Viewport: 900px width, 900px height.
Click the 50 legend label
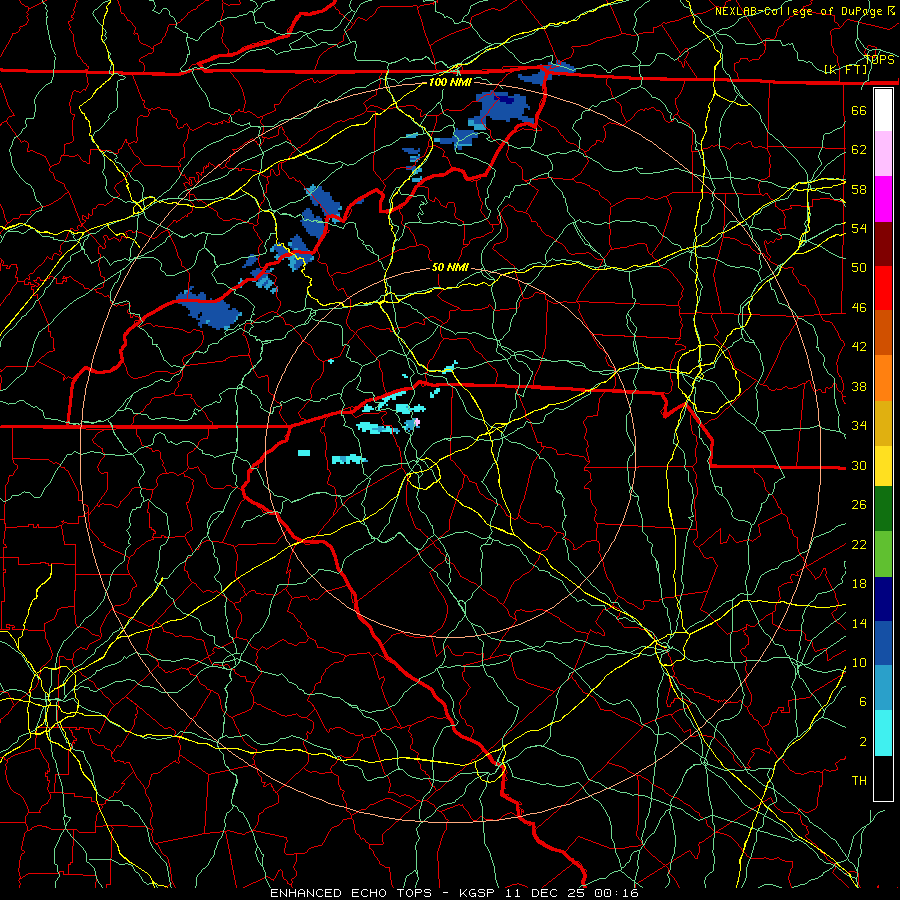859,268
